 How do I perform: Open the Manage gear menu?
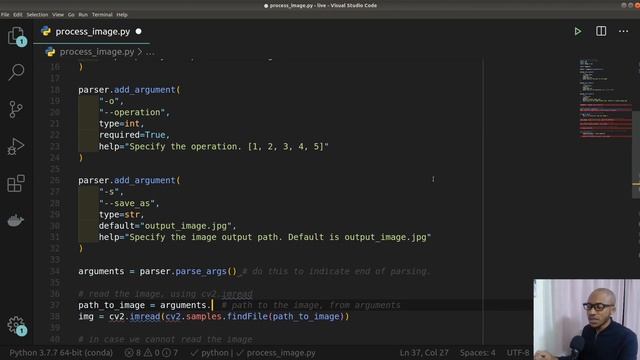[16, 325]
